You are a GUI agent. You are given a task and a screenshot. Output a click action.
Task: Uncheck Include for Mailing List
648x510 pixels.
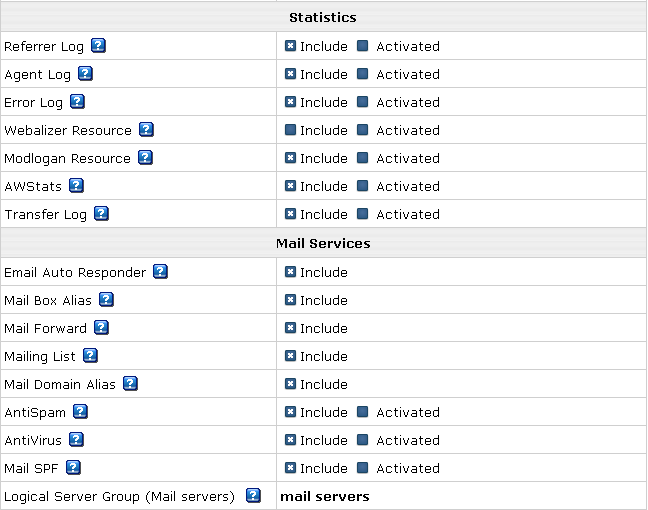(x=291, y=356)
